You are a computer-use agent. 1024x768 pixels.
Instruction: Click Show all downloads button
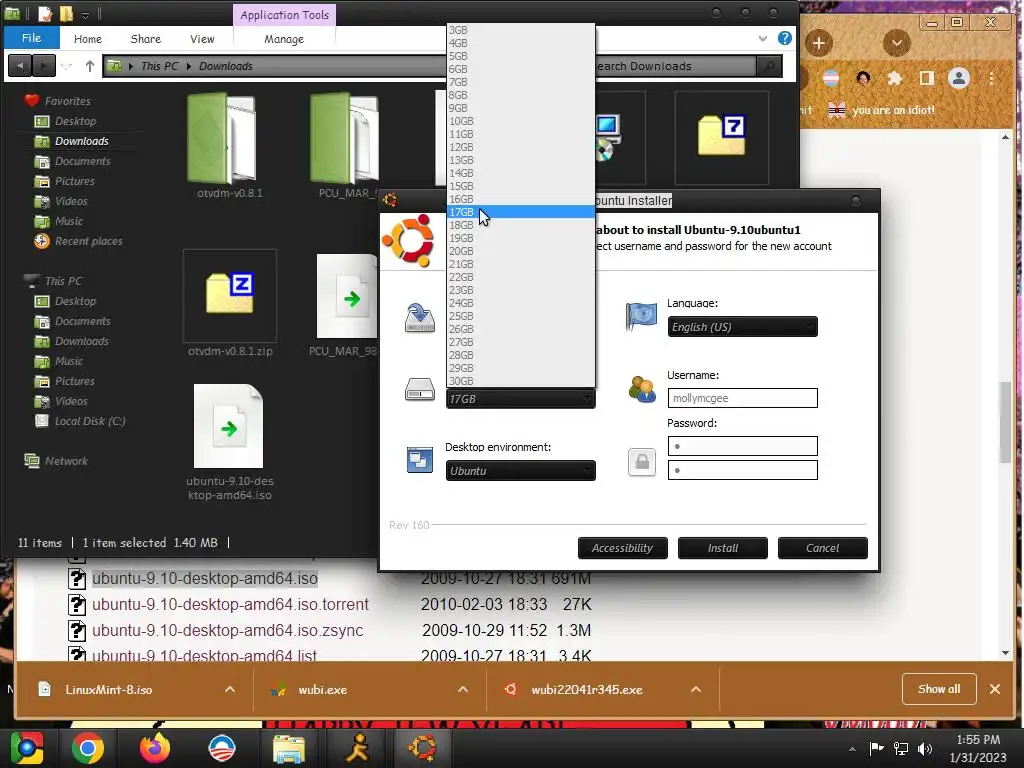coord(939,689)
